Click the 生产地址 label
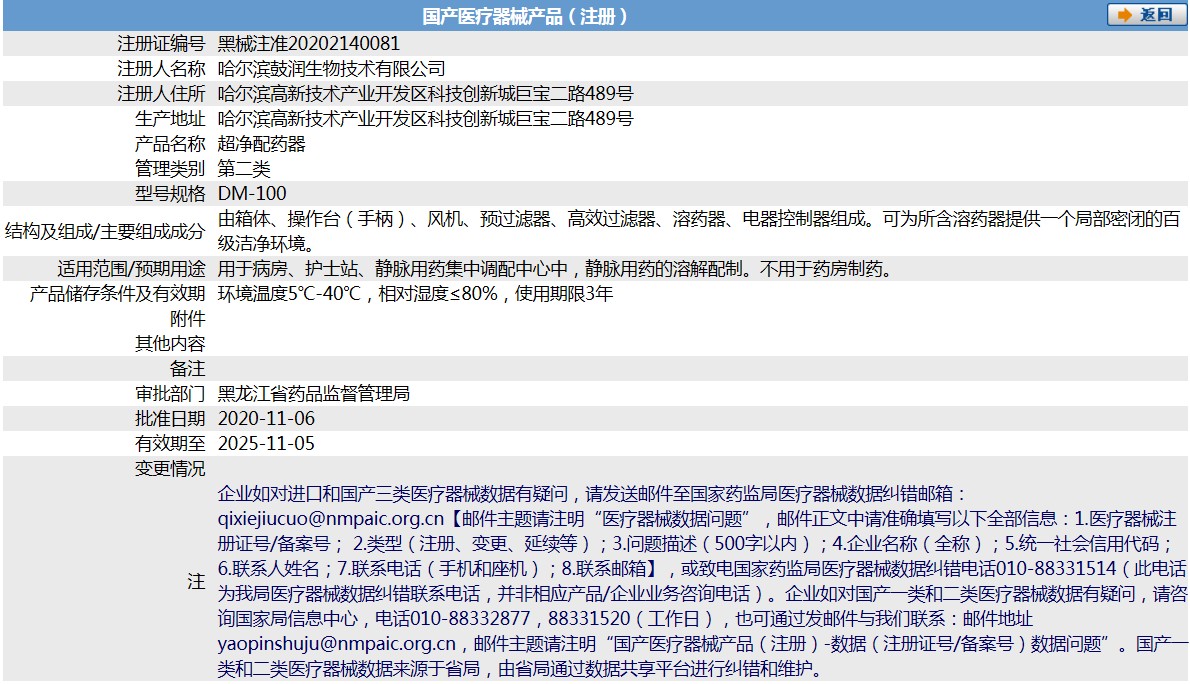1190x684 pixels. pos(170,118)
